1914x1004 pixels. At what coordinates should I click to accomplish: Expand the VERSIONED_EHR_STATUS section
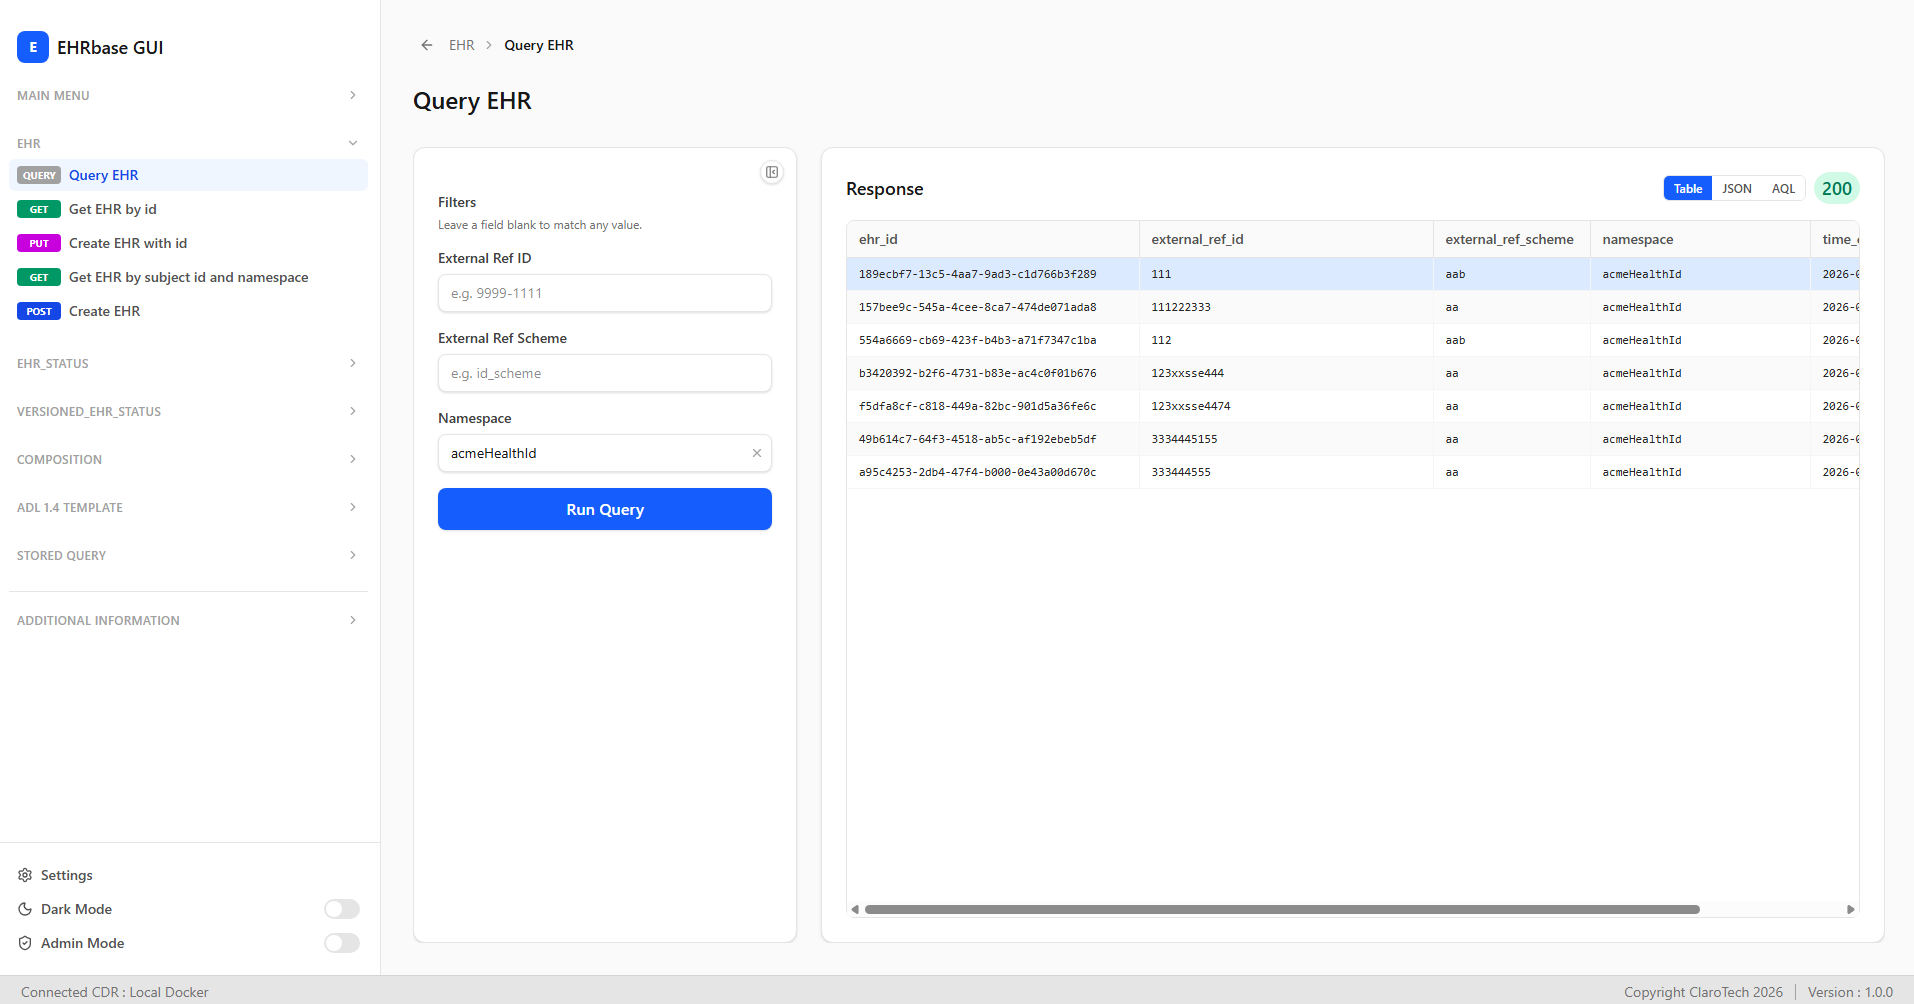pos(188,411)
